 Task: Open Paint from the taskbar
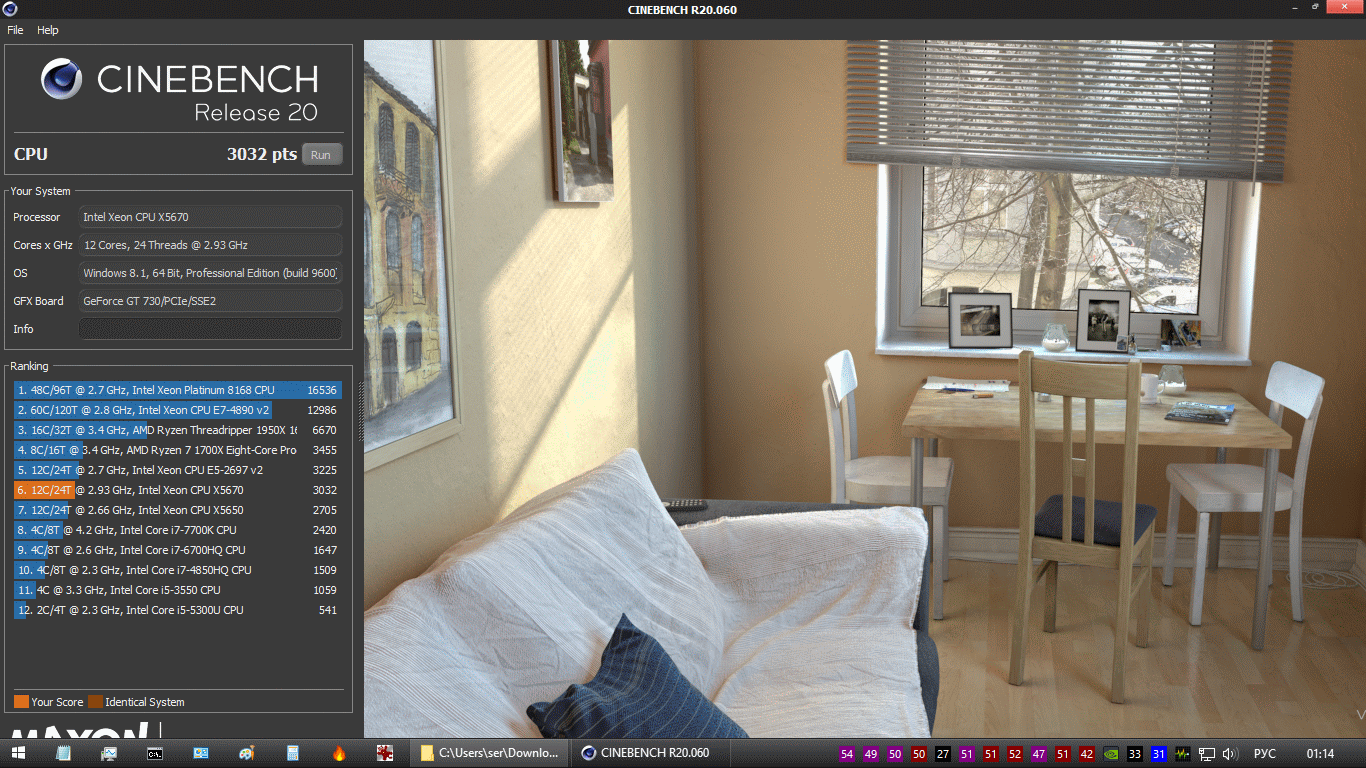pyautogui.click(x=247, y=753)
